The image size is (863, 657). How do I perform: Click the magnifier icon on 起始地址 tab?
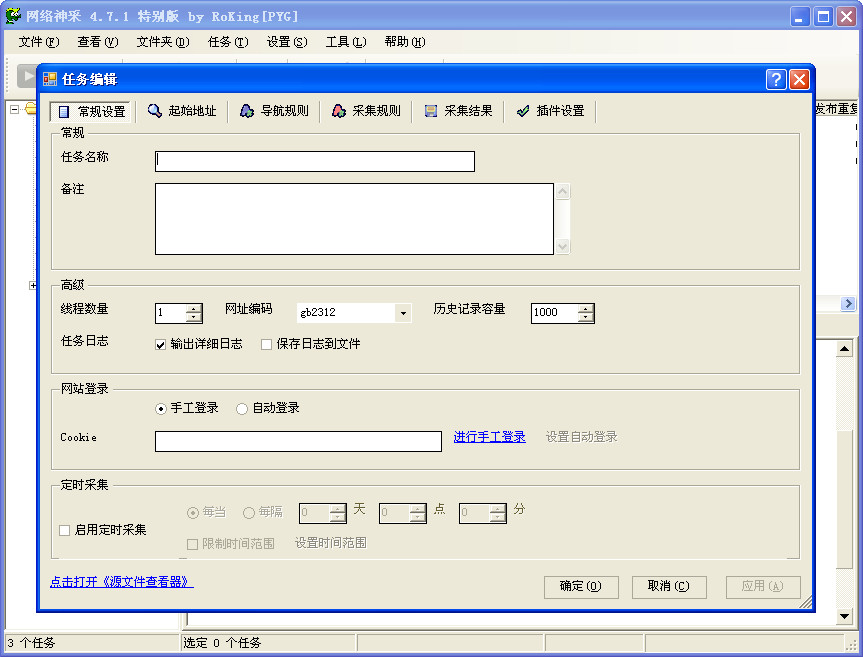(152, 112)
